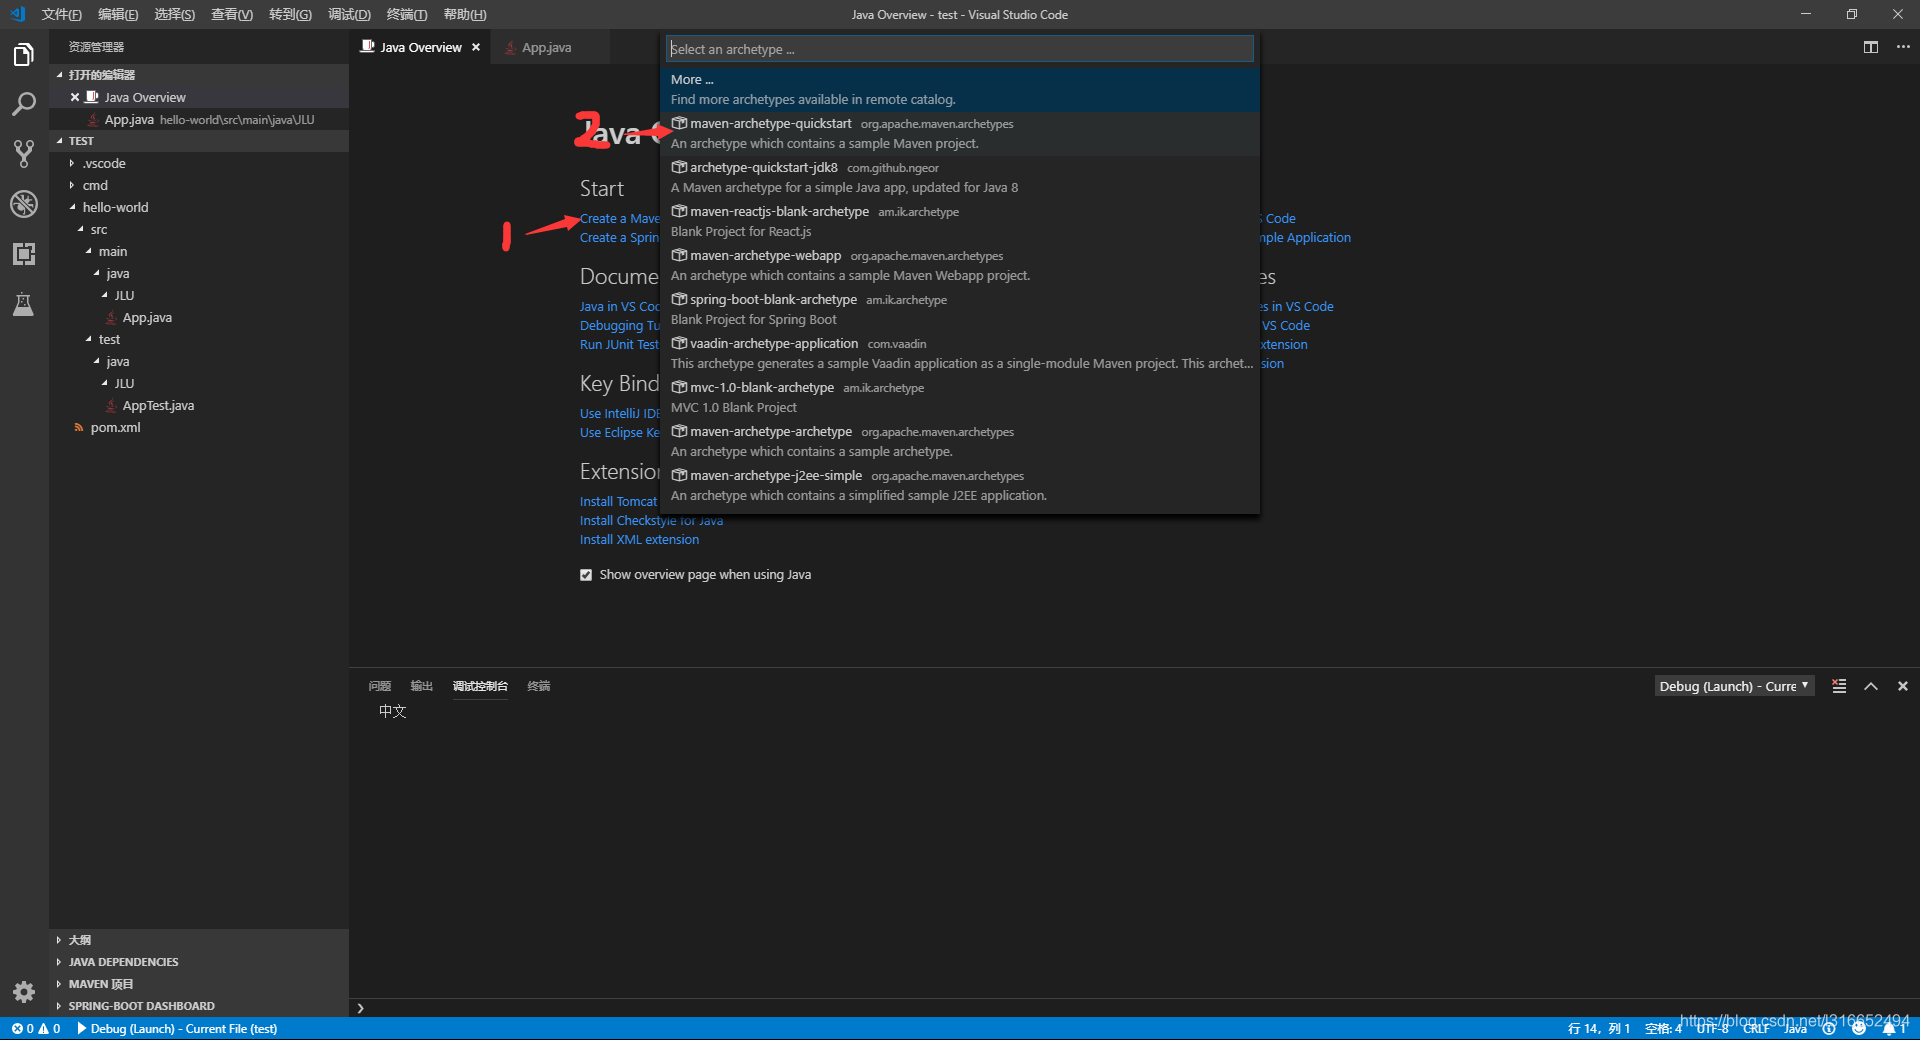Switch to the 终端 panel tab
The image size is (1920, 1040).
(539, 686)
